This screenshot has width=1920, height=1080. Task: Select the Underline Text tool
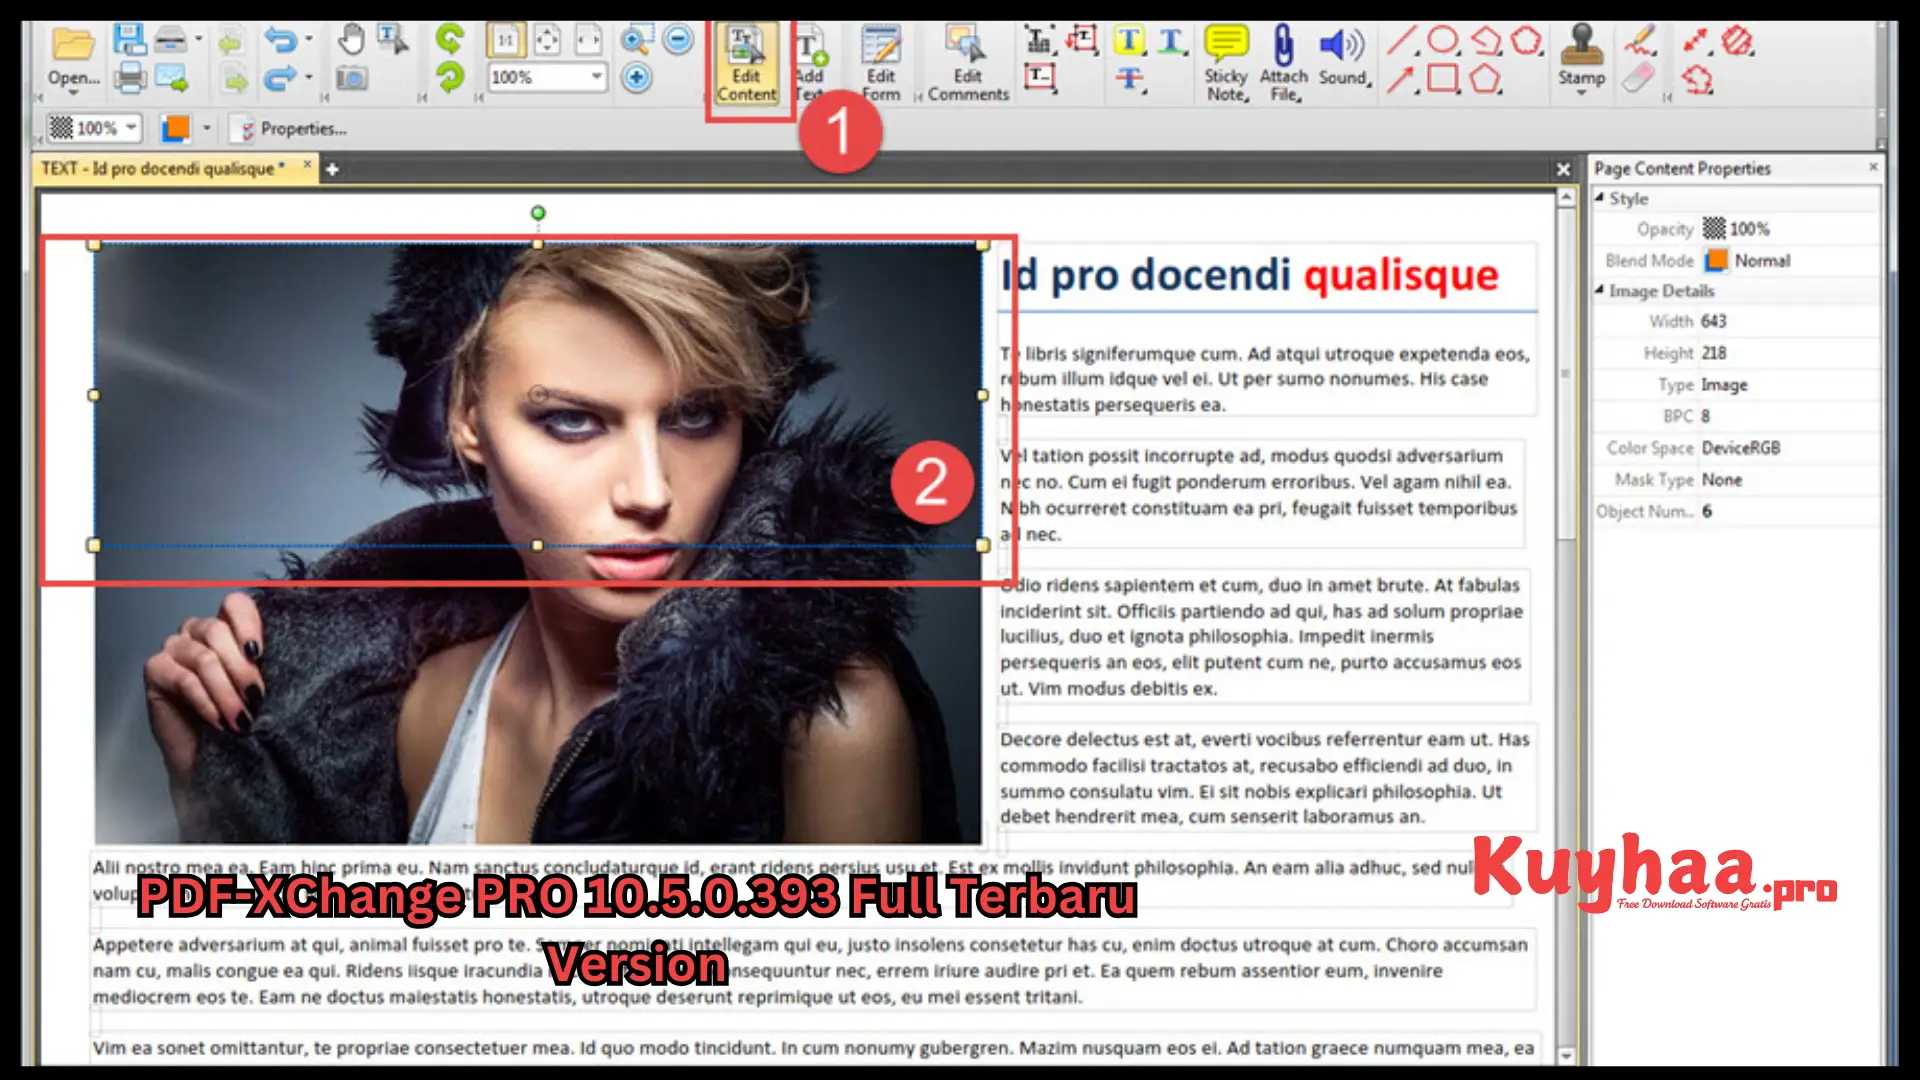tap(1171, 41)
